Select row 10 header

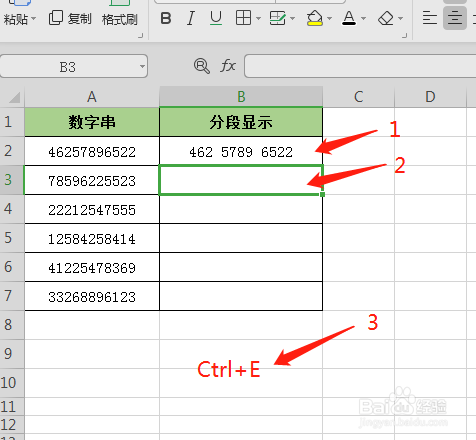click(12, 383)
